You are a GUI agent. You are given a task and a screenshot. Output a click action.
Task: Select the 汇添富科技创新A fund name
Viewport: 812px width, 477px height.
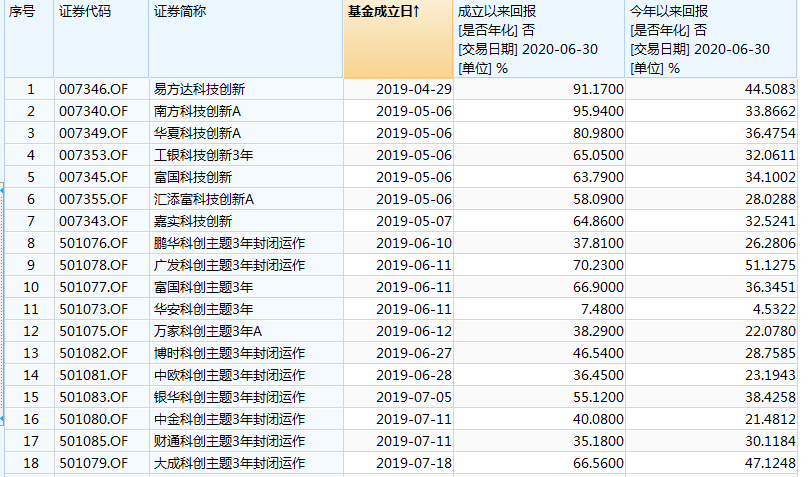pos(204,199)
